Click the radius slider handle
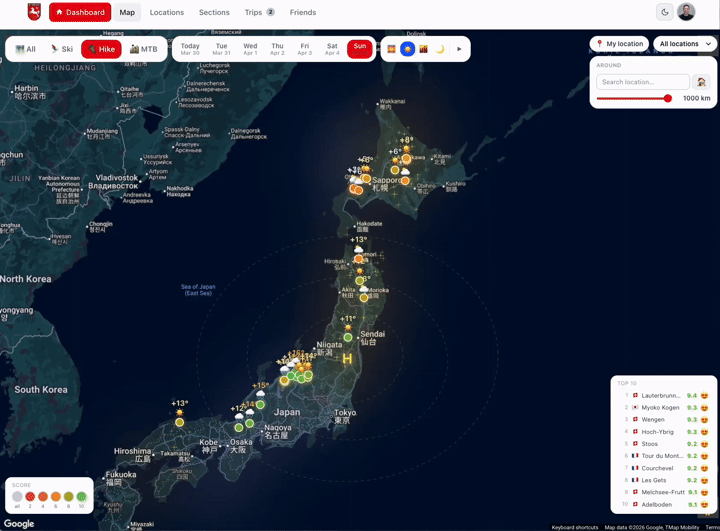 click(x=668, y=99)
